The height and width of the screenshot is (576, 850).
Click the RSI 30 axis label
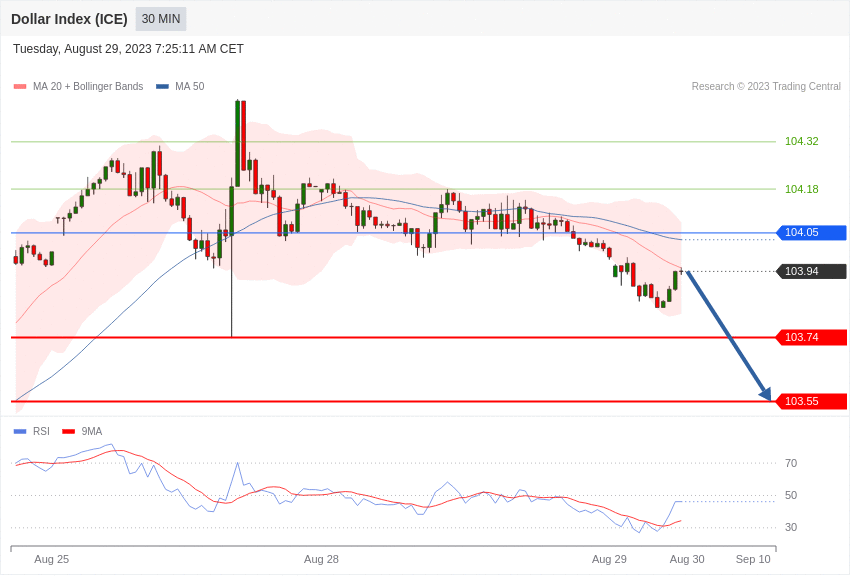[x=791, y=527]
